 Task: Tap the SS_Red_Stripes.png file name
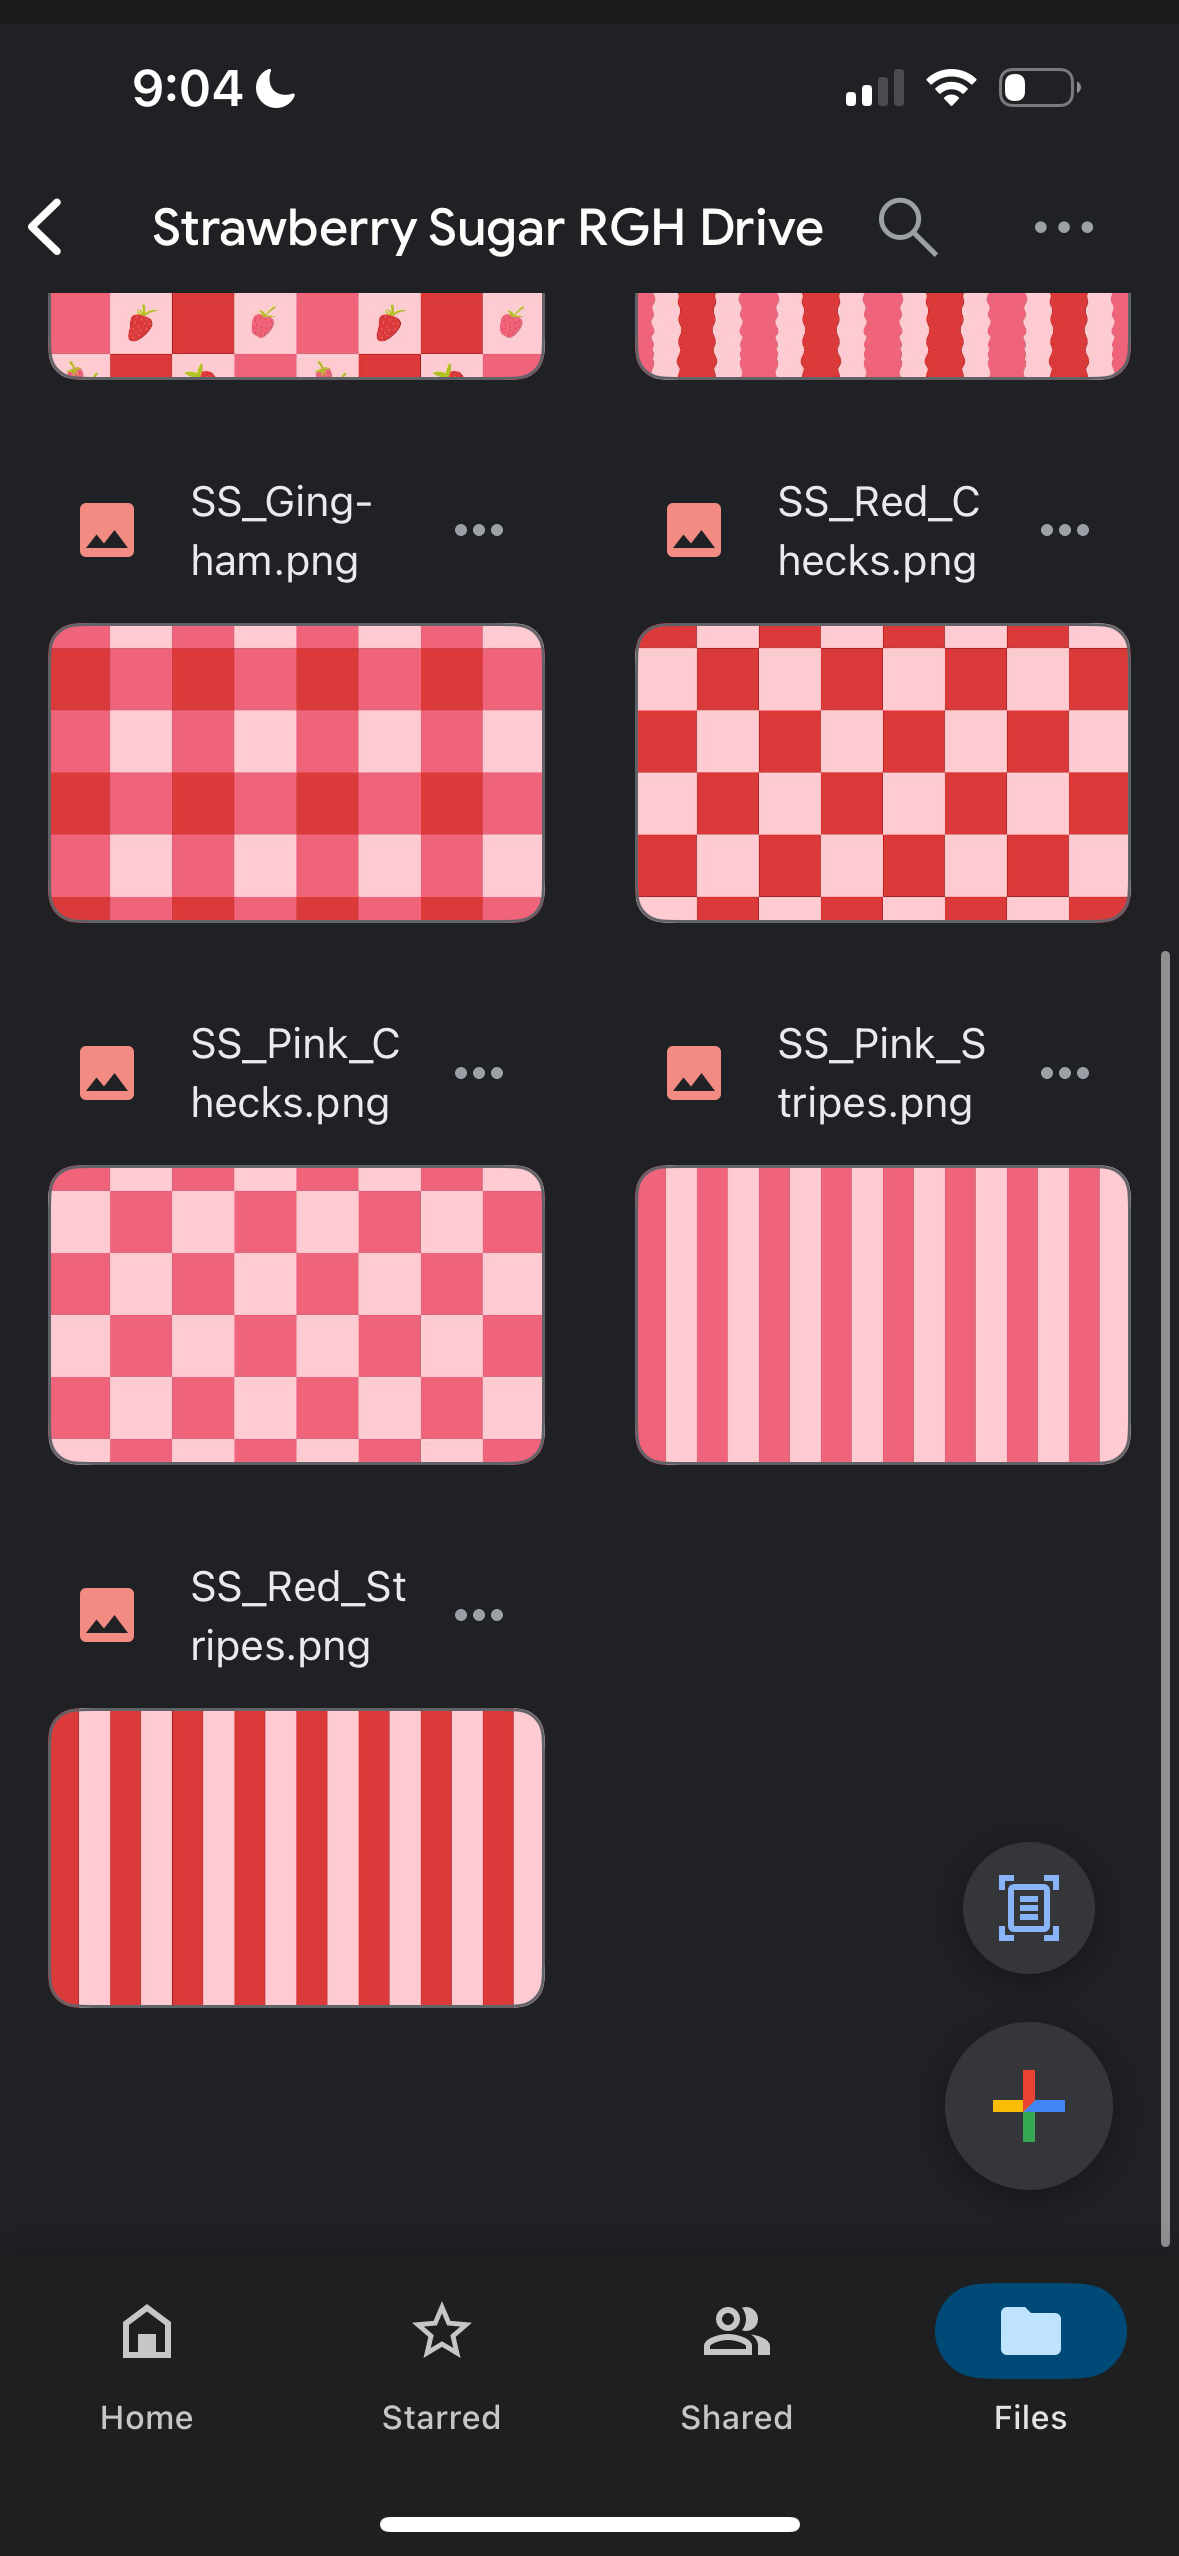point(298,1615)
